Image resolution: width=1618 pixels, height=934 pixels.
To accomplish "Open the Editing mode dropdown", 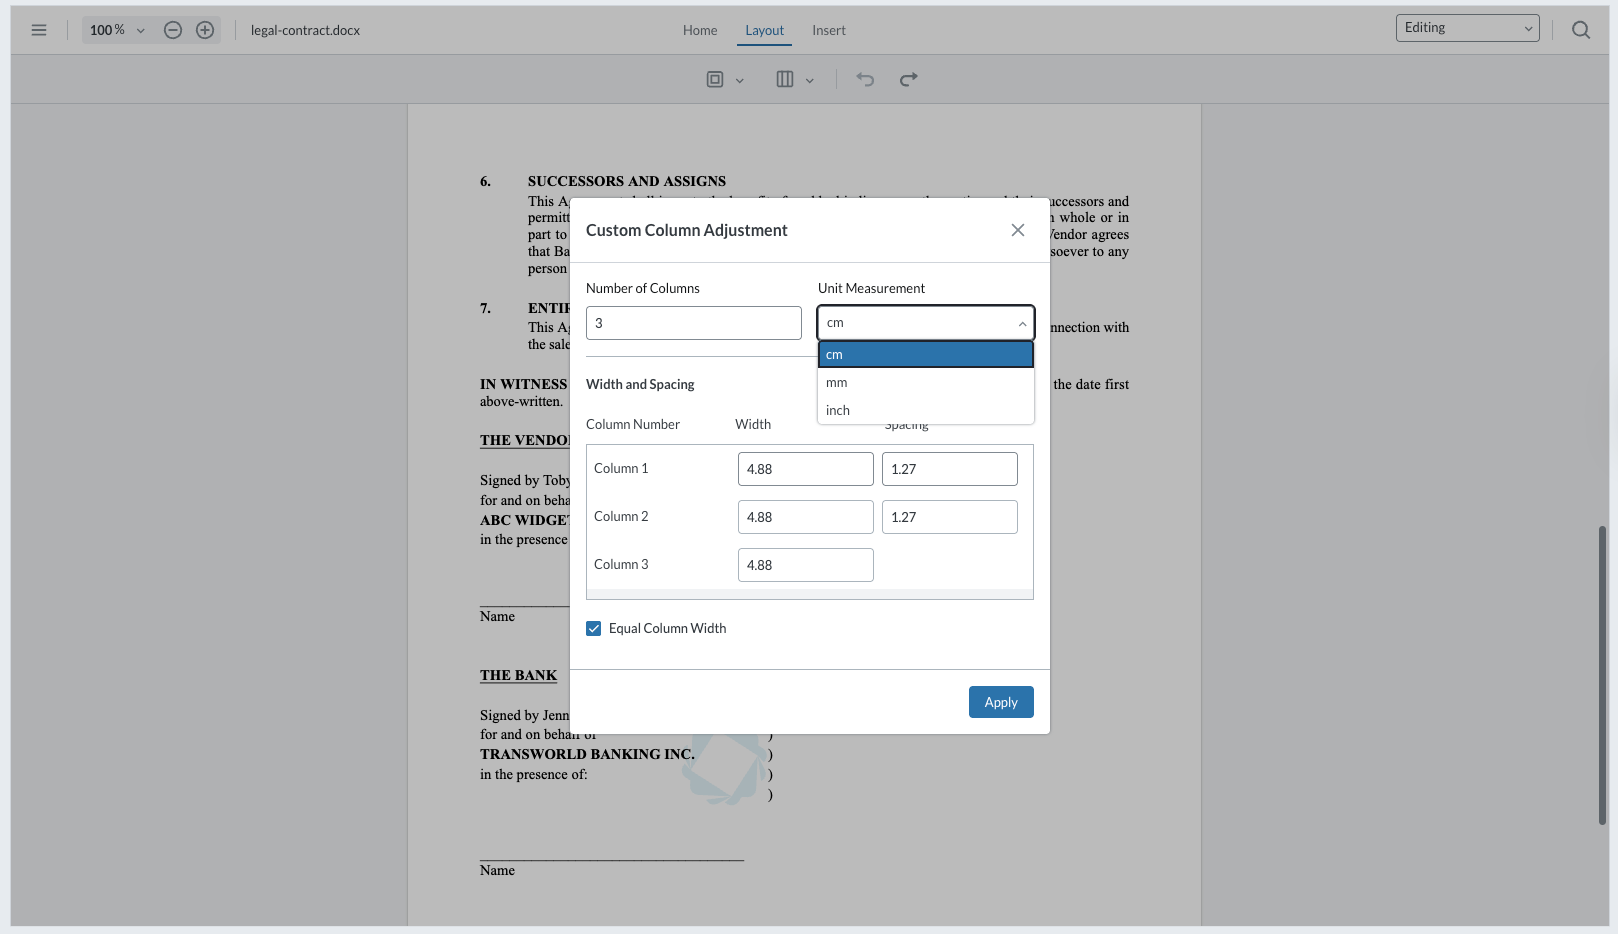I will click(x=1467, y=28).
